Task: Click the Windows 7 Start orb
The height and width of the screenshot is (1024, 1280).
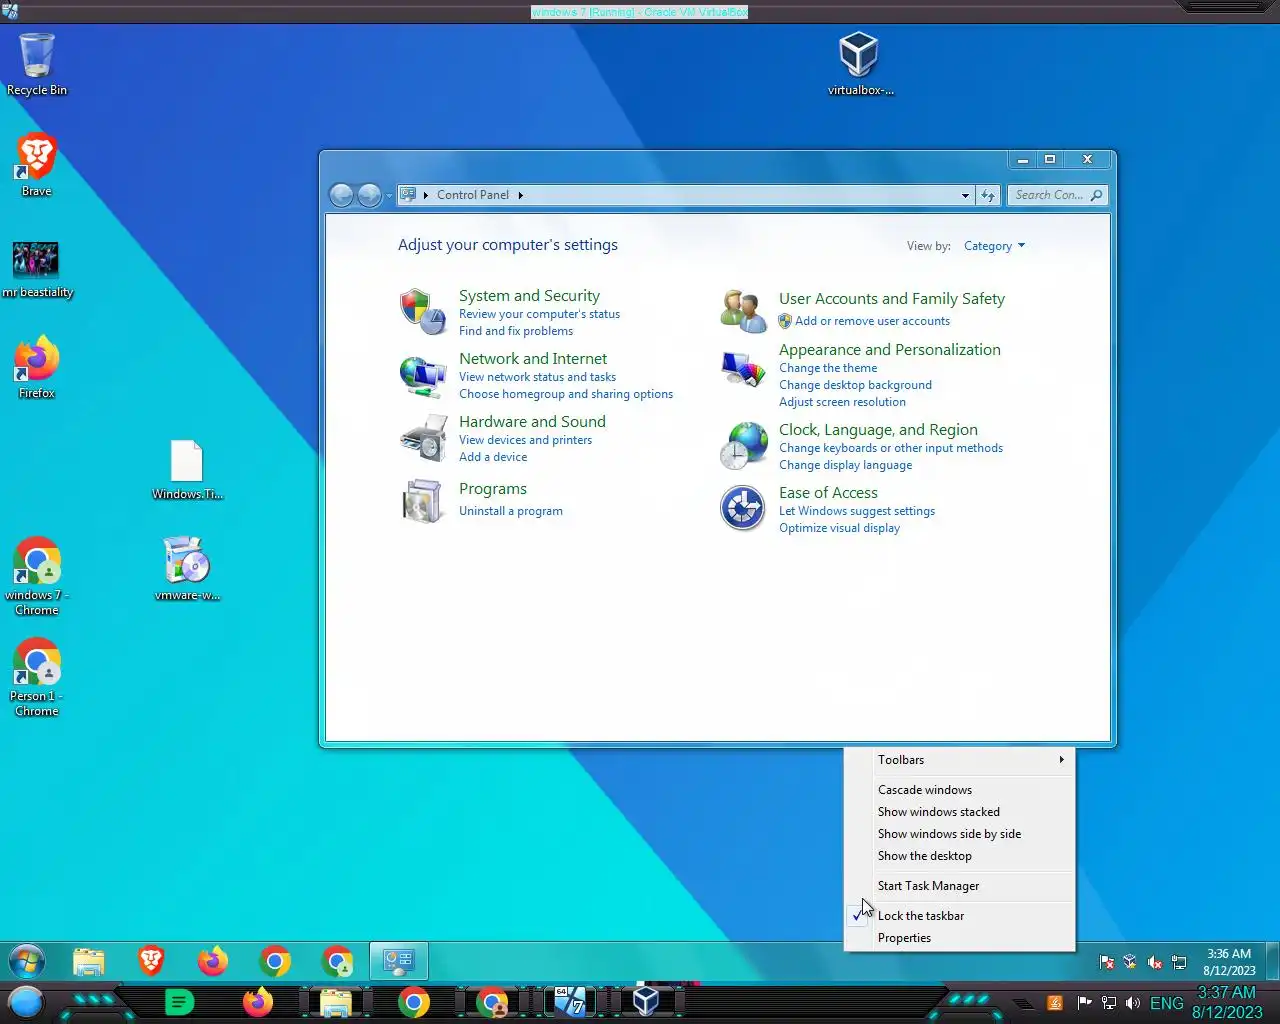Action: [27, 962]
